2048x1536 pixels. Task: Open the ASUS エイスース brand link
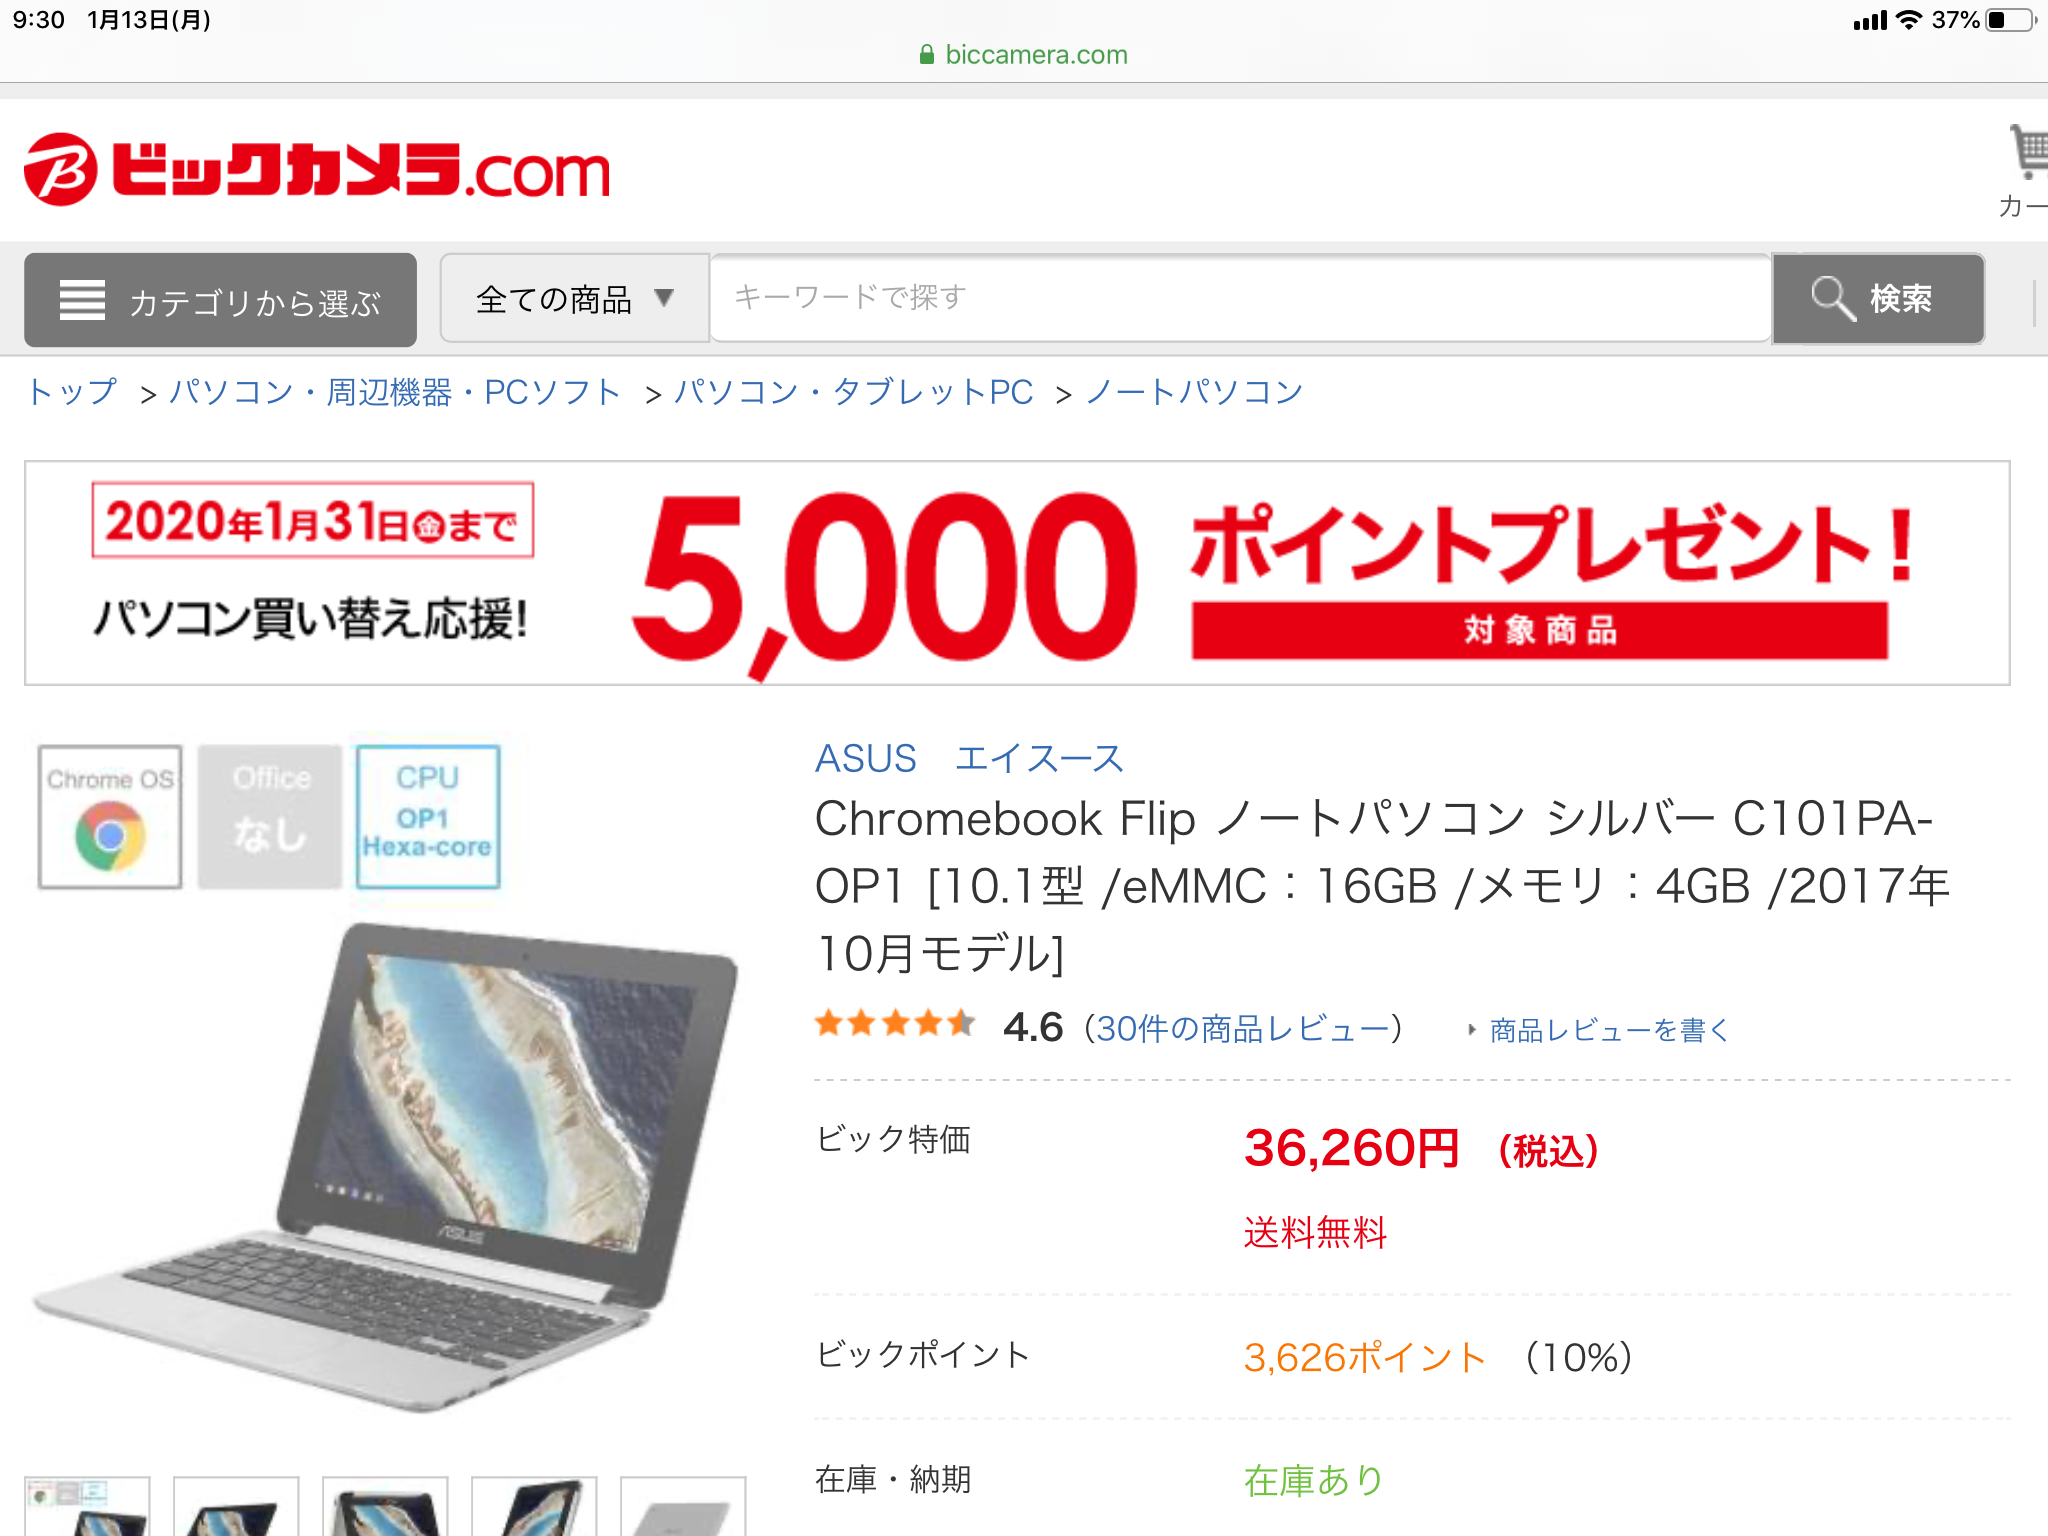pos(969,759)
